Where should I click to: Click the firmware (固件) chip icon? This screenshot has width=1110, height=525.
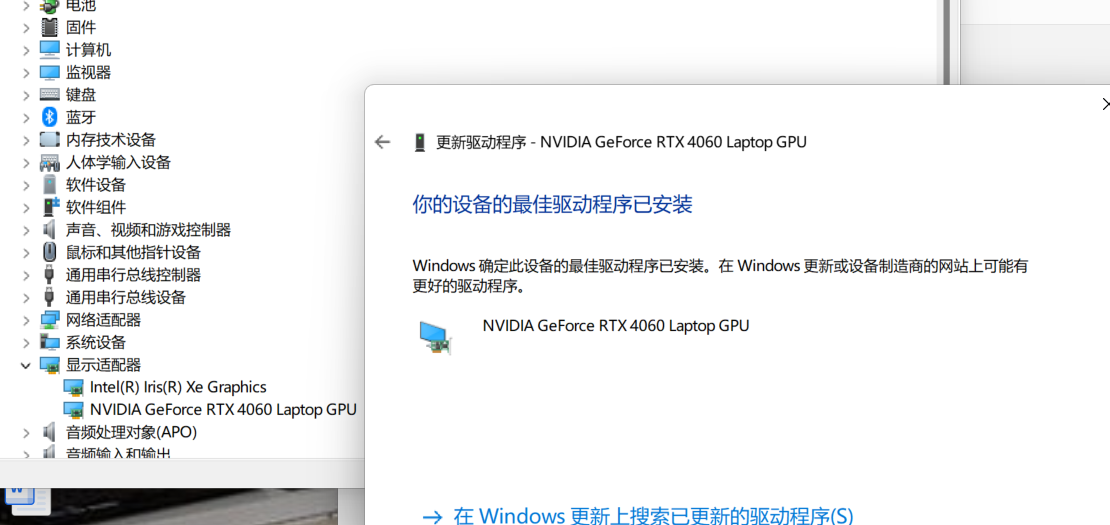pyautogui.click(x=50, y=28)
